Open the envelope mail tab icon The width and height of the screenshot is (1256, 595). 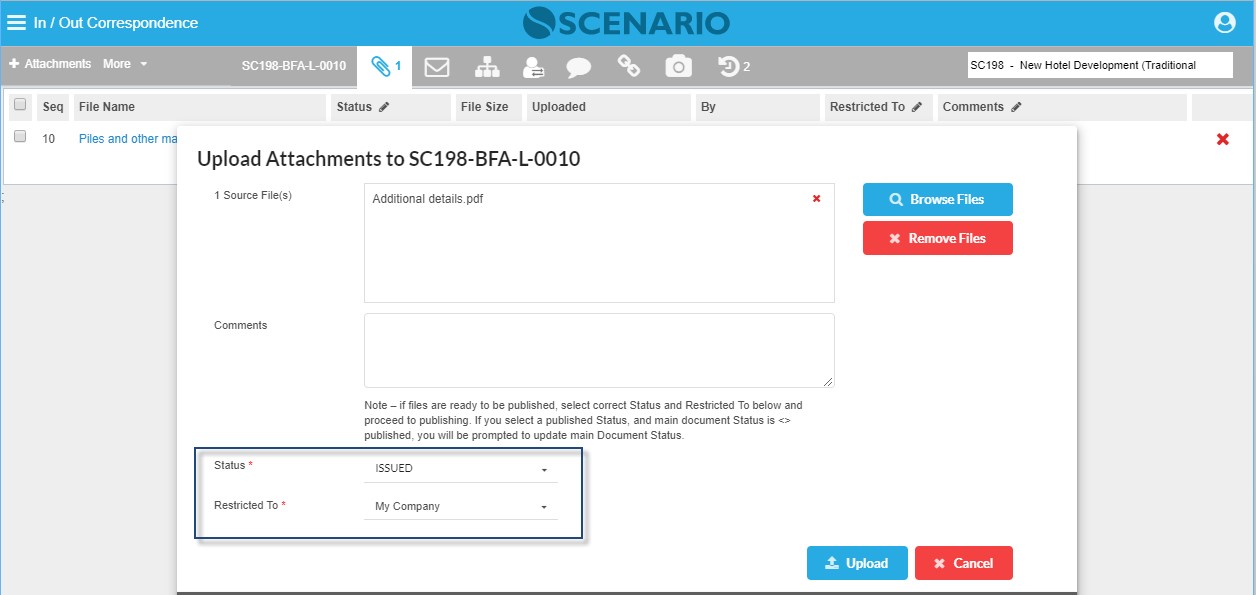[x=436, y=67]
